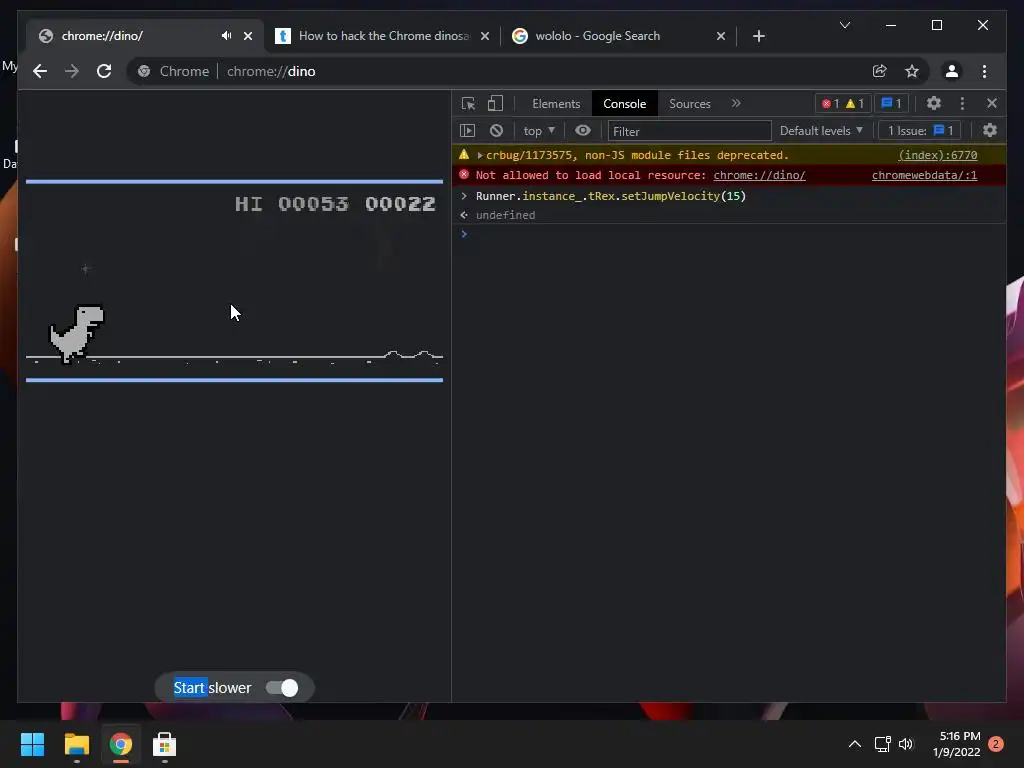Image resolution: width=1024 pixels, height=768 pixels.
Task: Click the address bar URL chrome://dino
Action: point(271,71)
